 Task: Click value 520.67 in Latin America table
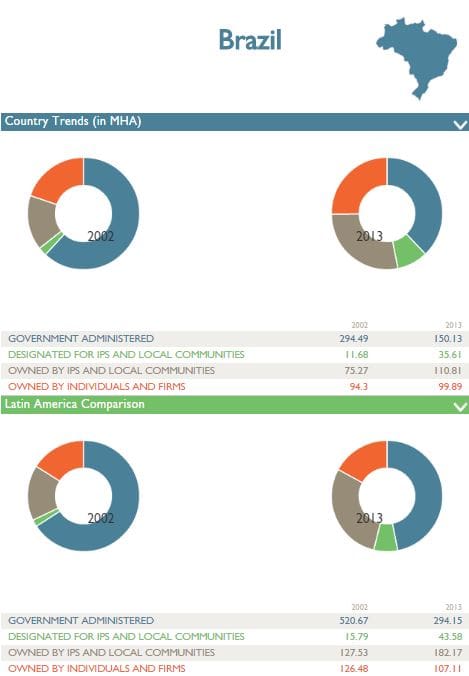pyautogui.click(x=353, y=621)
